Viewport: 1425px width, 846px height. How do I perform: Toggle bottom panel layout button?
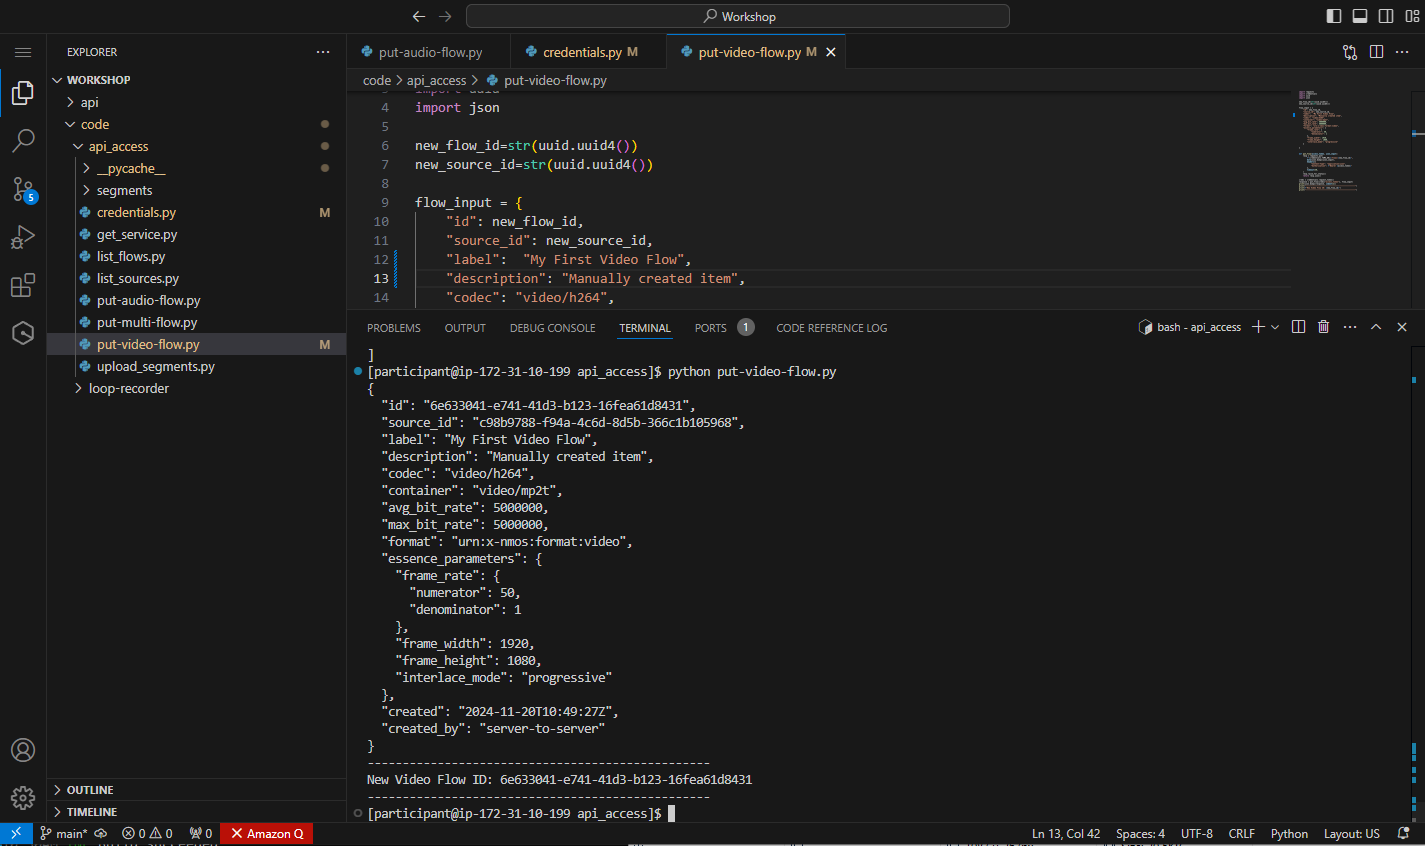coord(1360,16)
